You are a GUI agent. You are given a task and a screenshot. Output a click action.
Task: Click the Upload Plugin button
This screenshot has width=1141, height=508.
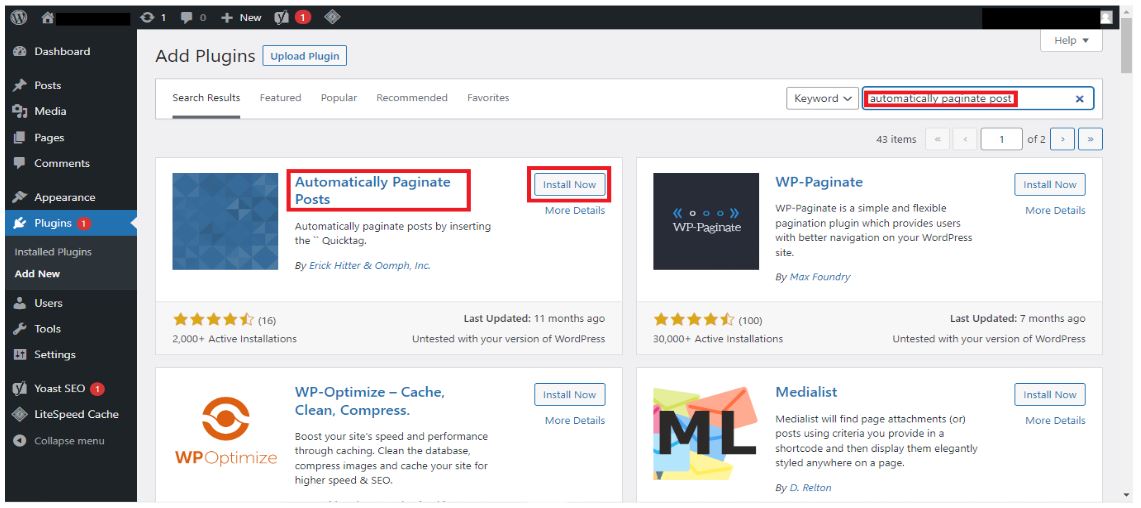(x=305, y=56)
